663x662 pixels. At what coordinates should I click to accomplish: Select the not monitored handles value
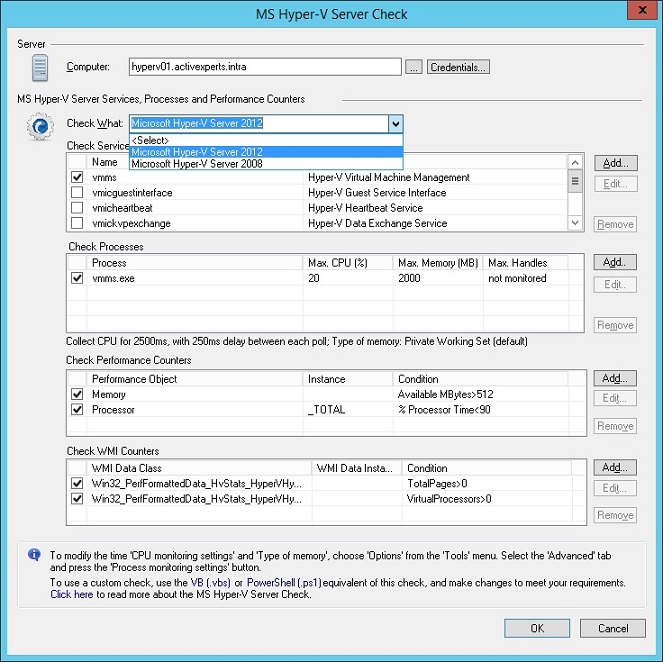coord(517,278)
